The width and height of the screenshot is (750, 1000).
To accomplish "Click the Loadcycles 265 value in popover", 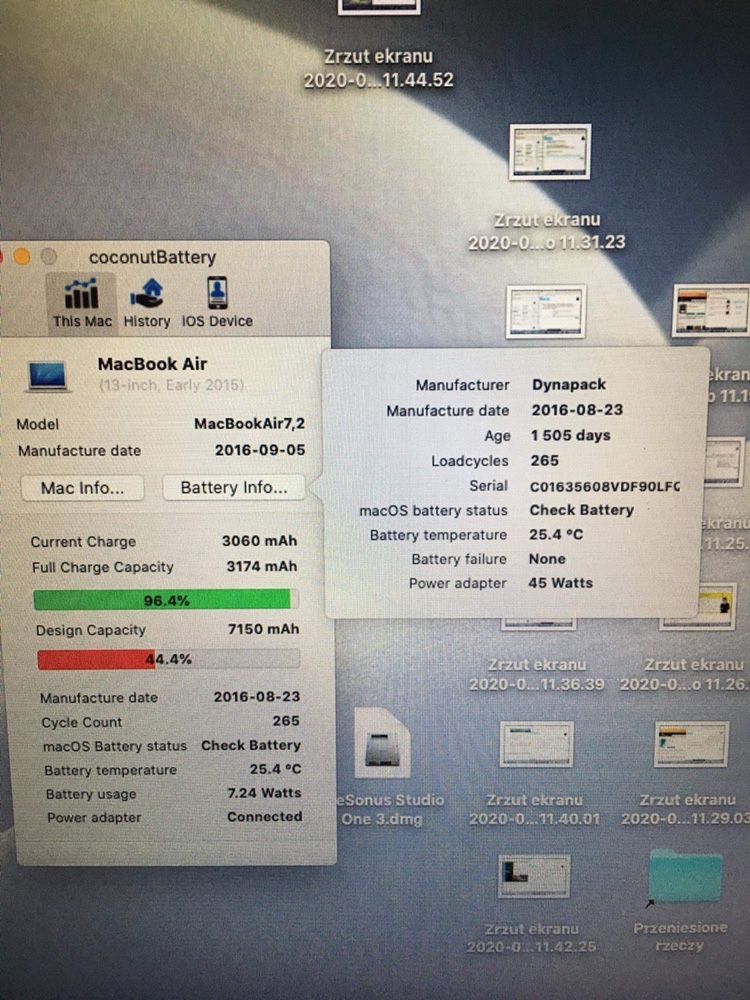I will point(545,460).
